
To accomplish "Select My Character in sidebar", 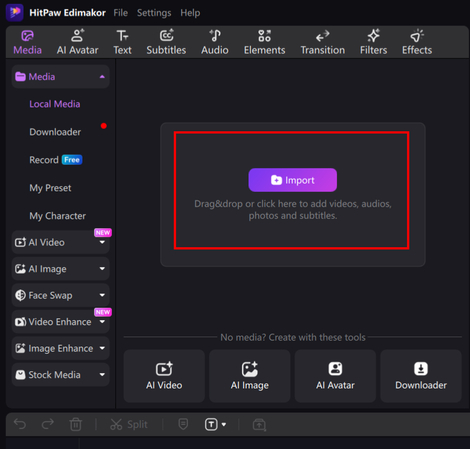I will pyautogui.click(x=57, y=216).
